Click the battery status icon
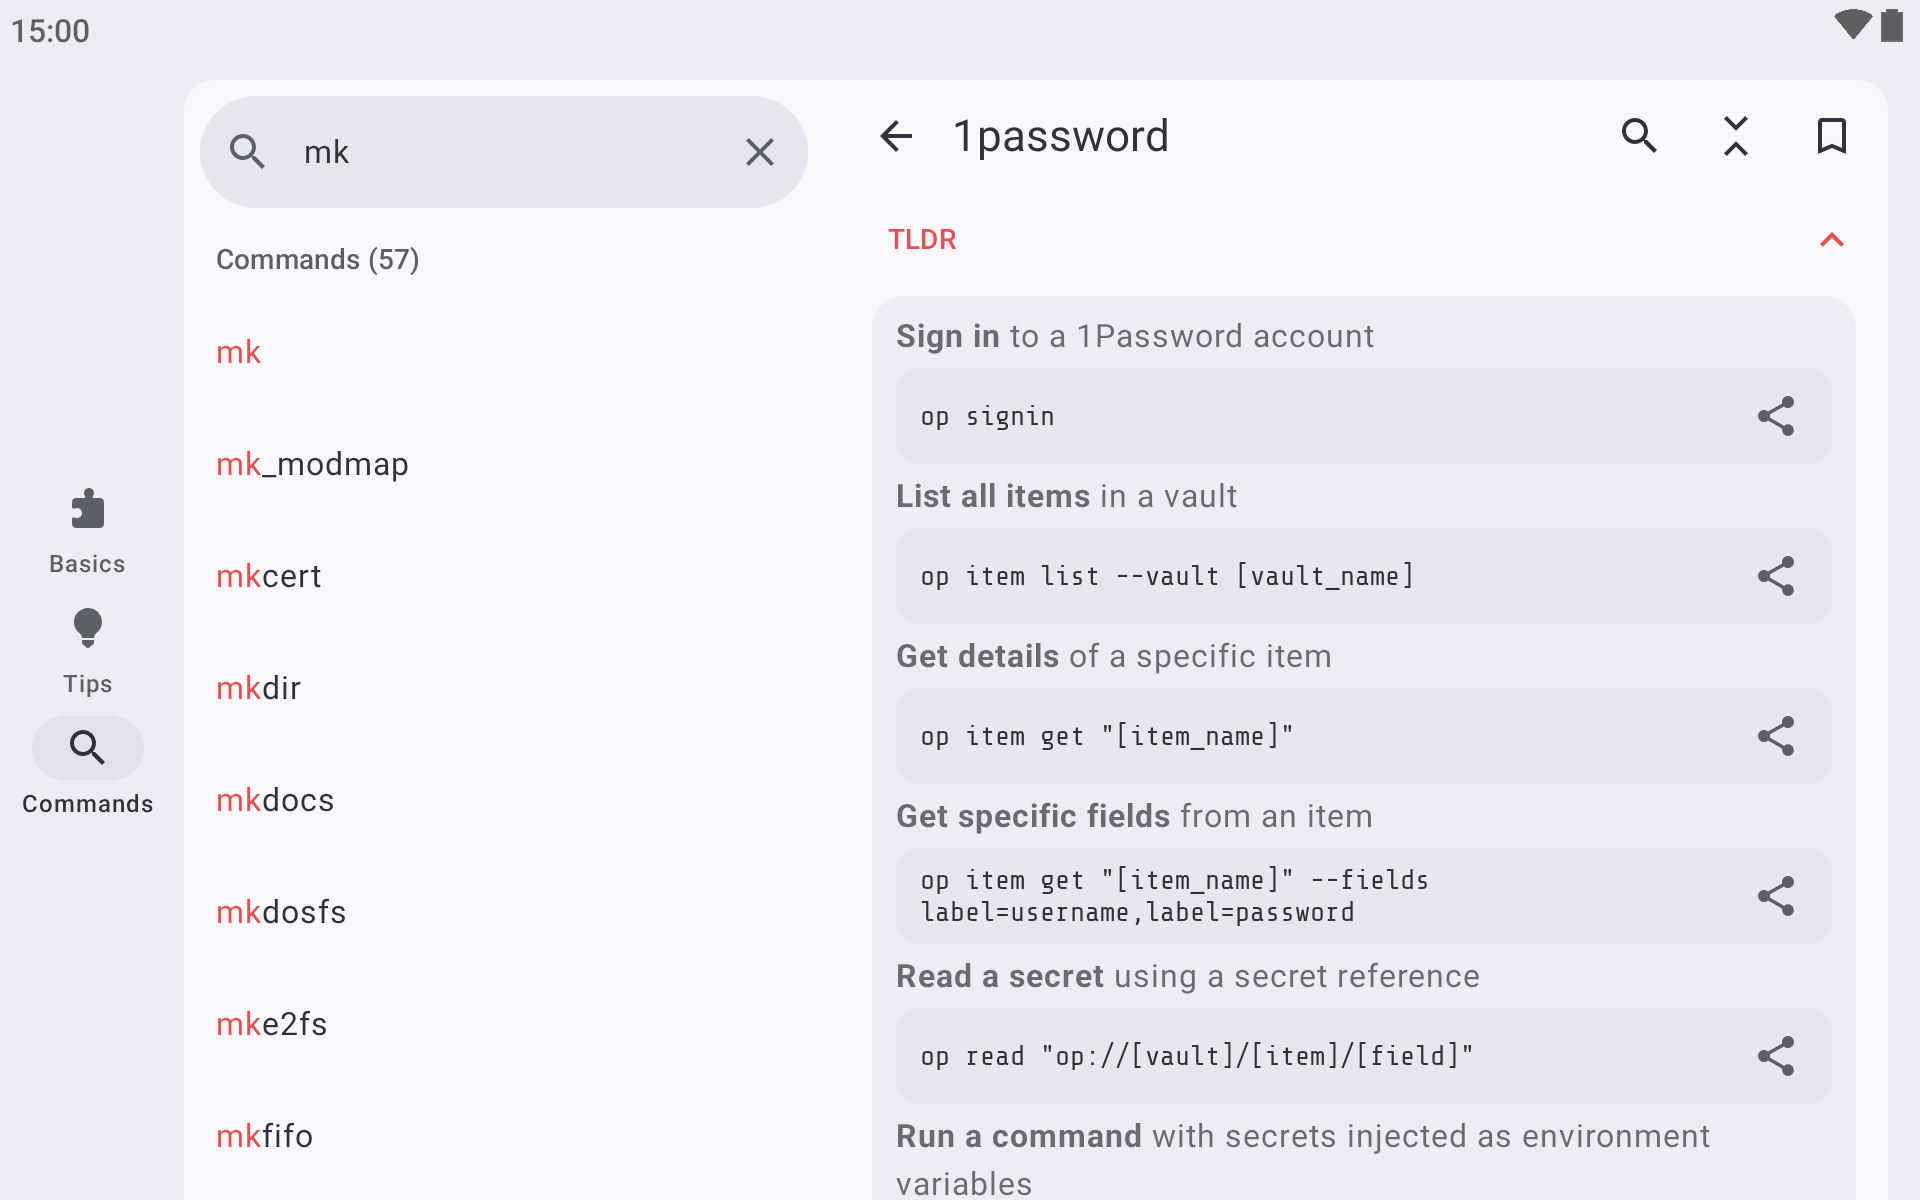This screenshot has width=1920, height=1200. tap(1891, 25)
